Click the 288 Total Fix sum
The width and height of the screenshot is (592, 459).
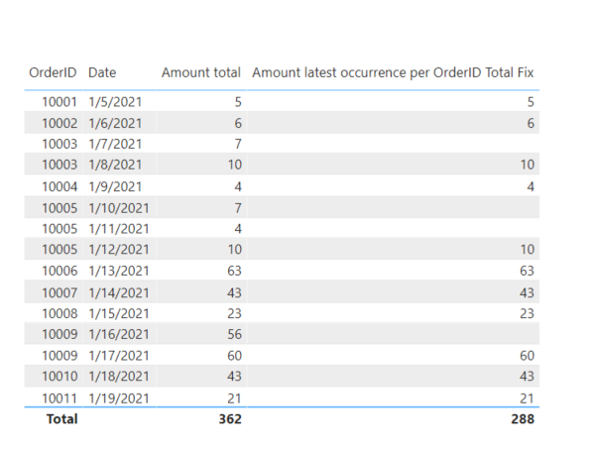[523, 419]
